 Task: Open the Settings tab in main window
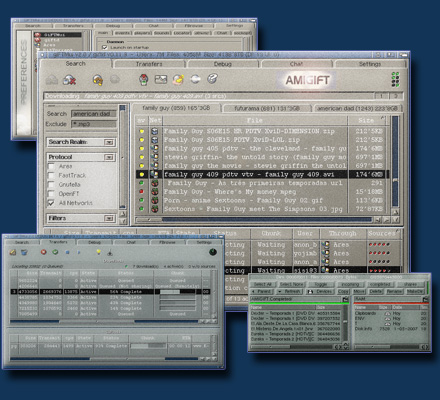[370, 64]
